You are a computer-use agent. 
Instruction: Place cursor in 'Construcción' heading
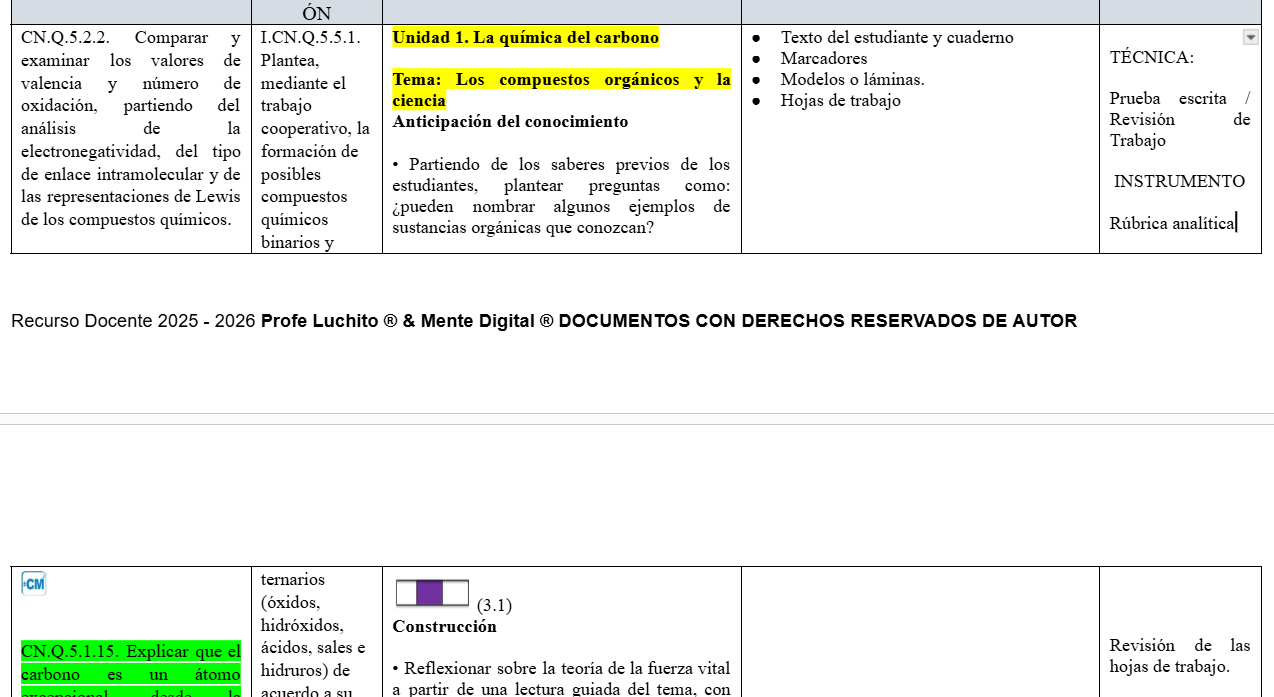point(444,627)
